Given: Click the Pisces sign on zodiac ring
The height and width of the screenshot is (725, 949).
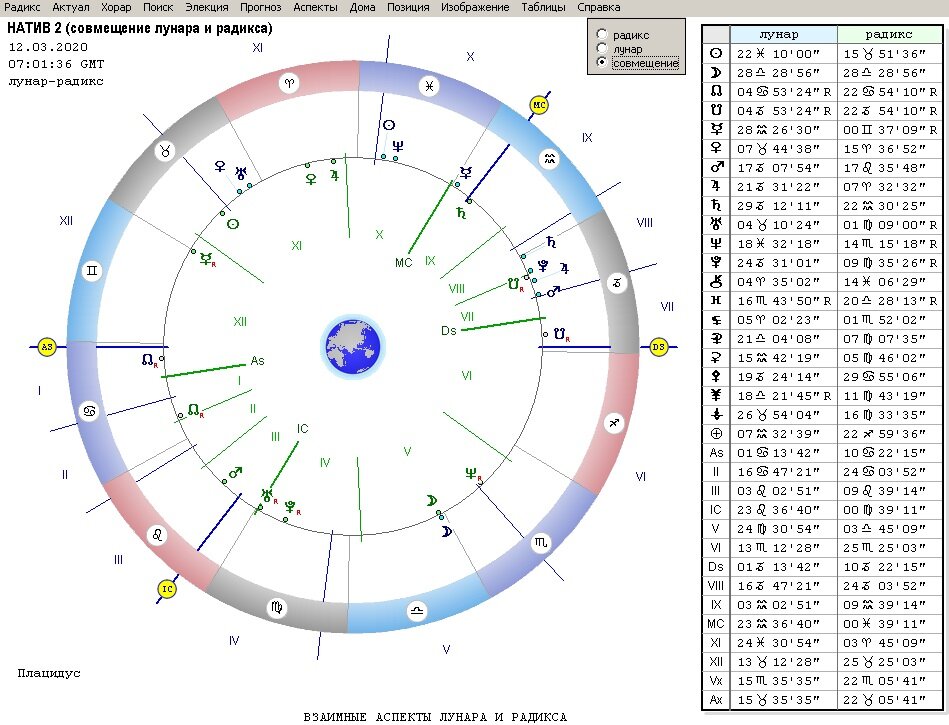Looking at the screenshot, I should point(429,86).
